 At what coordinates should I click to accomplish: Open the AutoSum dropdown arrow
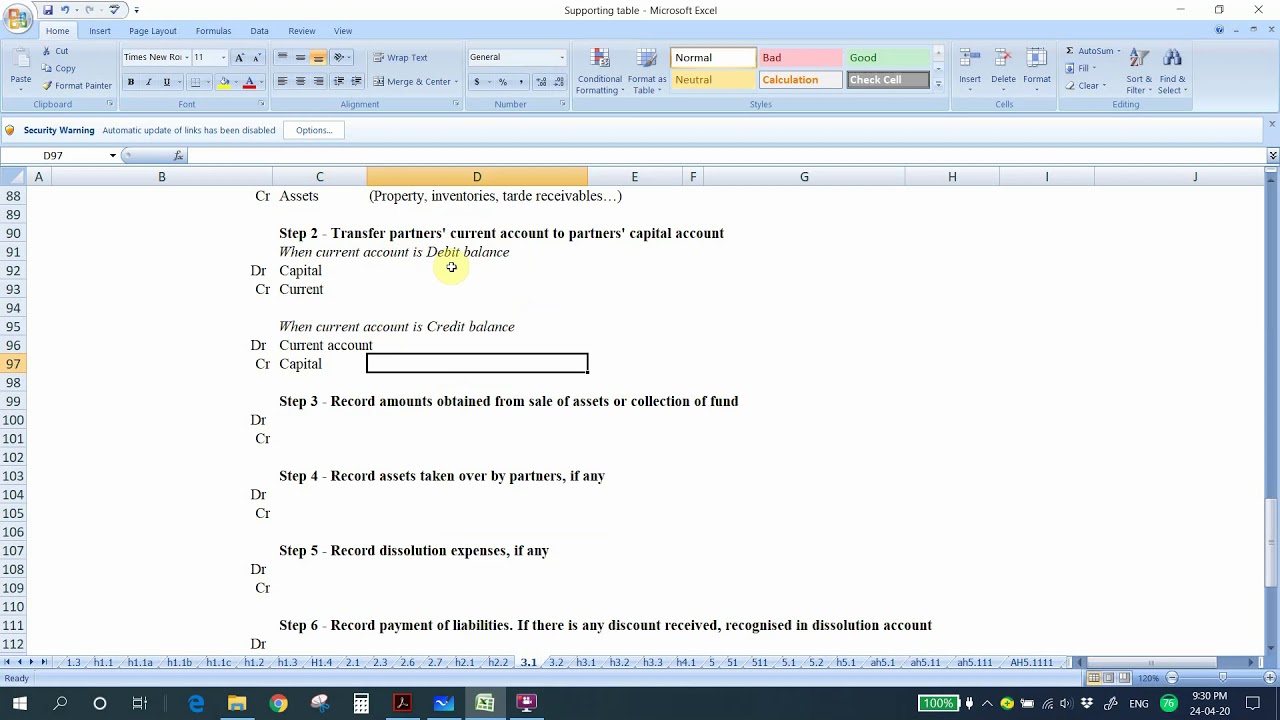tap(1118, 51)
